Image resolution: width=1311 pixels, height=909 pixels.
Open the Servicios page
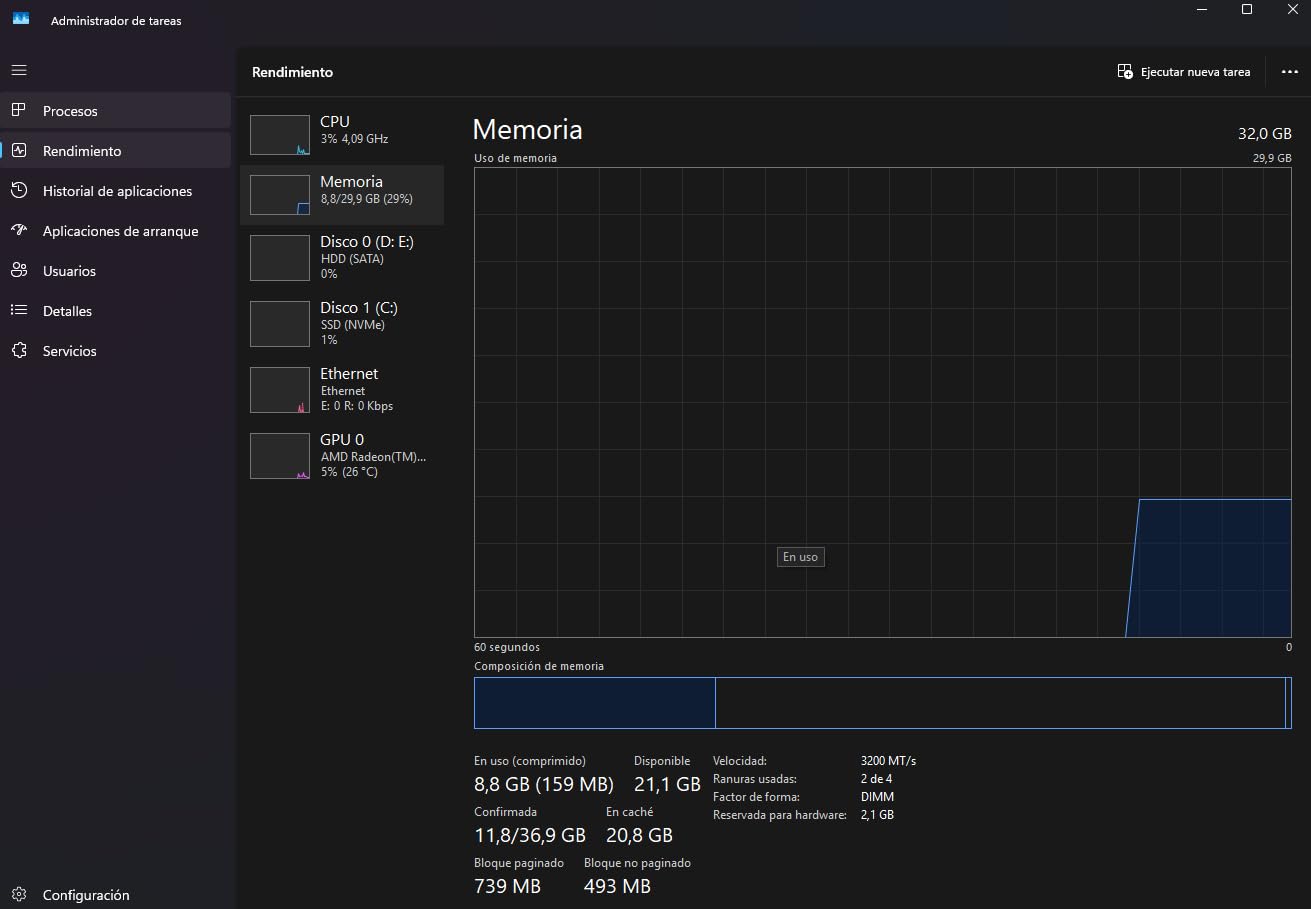click(116, 350)
